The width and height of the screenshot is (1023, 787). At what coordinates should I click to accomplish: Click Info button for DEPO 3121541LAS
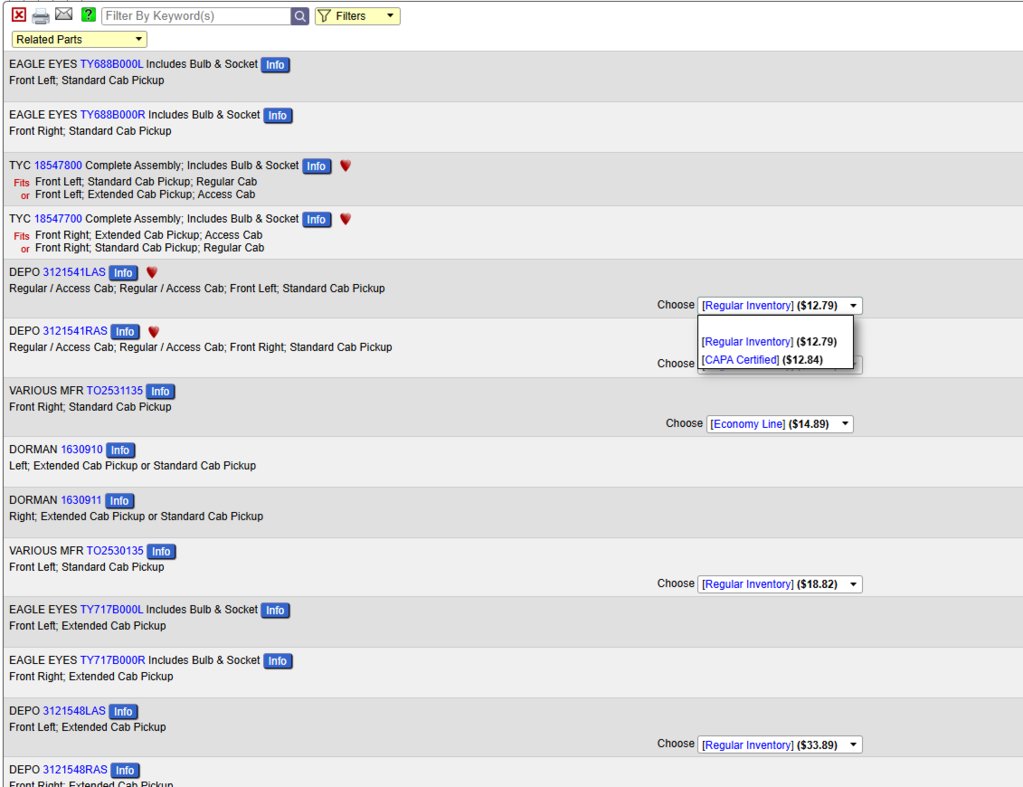click(x=123, y=273)
